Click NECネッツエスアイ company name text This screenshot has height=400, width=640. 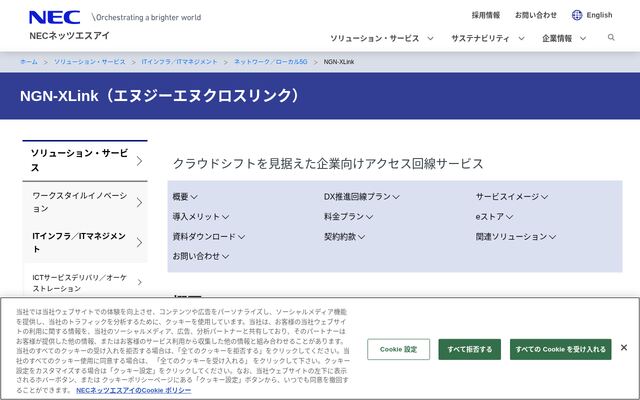coord(69,36)
